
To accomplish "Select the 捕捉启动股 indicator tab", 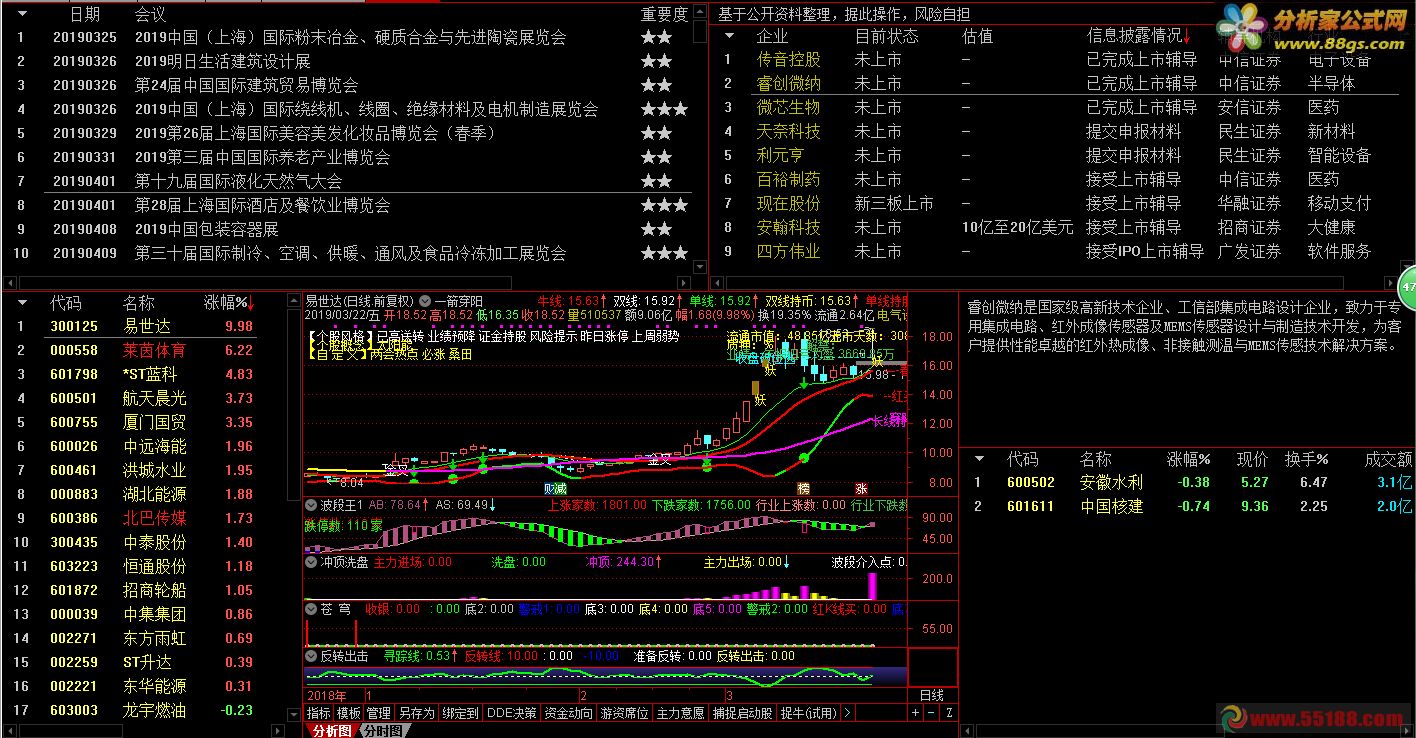I will click(x=743, y=713).
